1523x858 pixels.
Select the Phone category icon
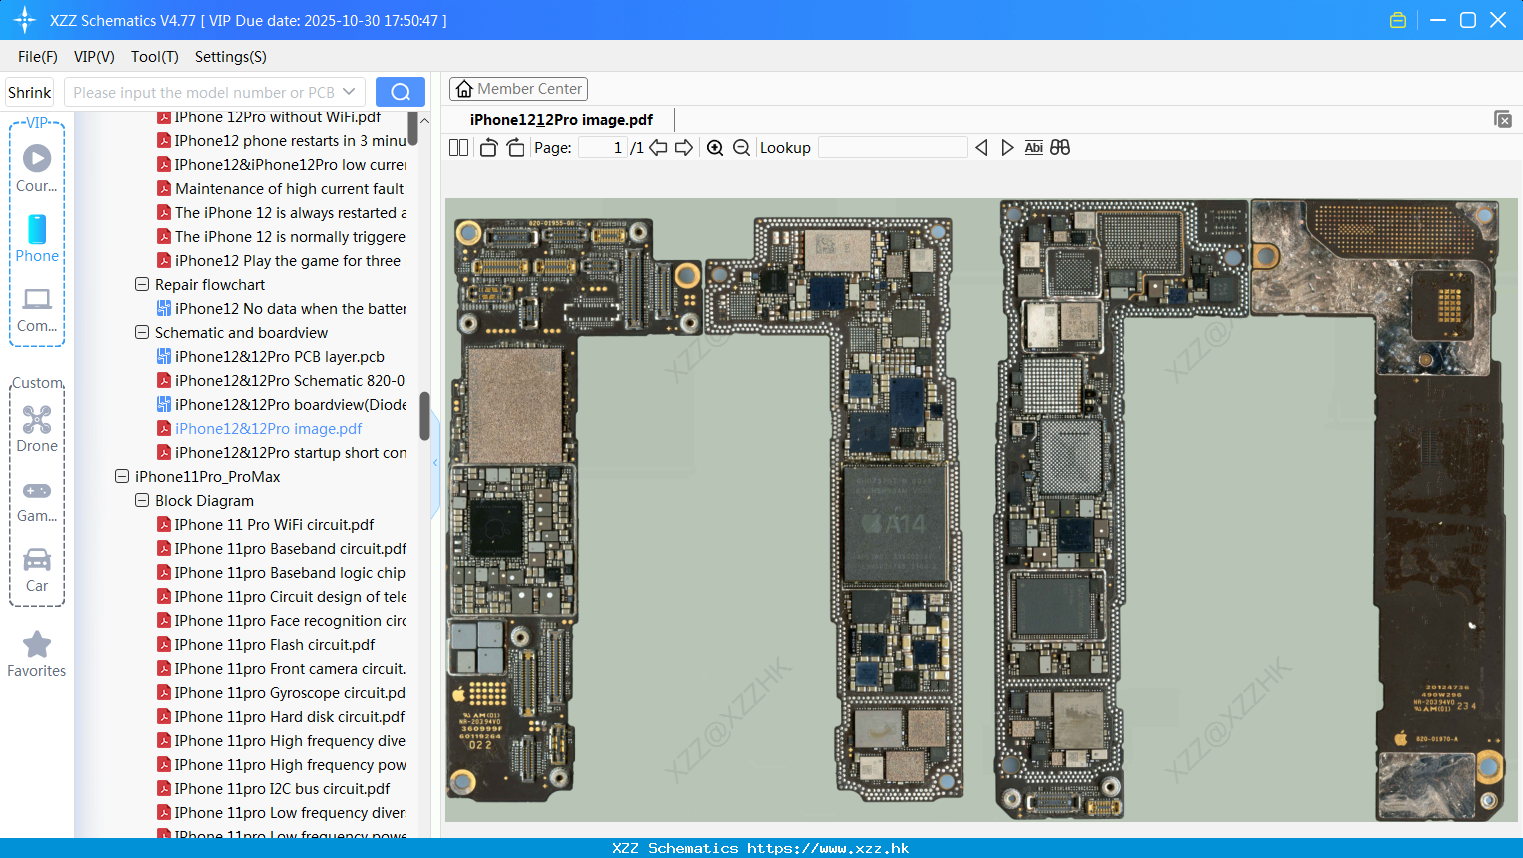[37, 238]
